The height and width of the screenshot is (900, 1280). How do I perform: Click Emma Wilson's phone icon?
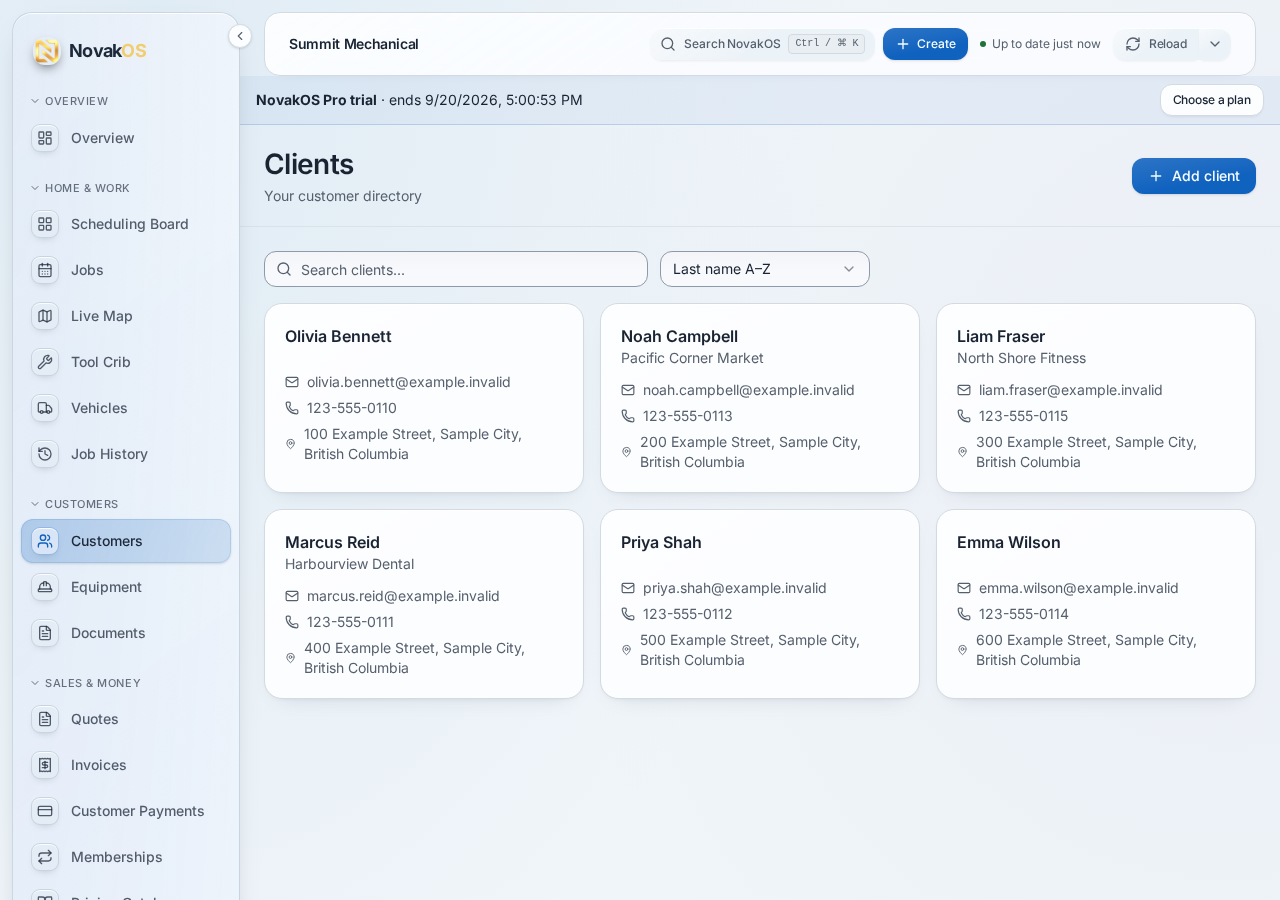click(964, 614)
